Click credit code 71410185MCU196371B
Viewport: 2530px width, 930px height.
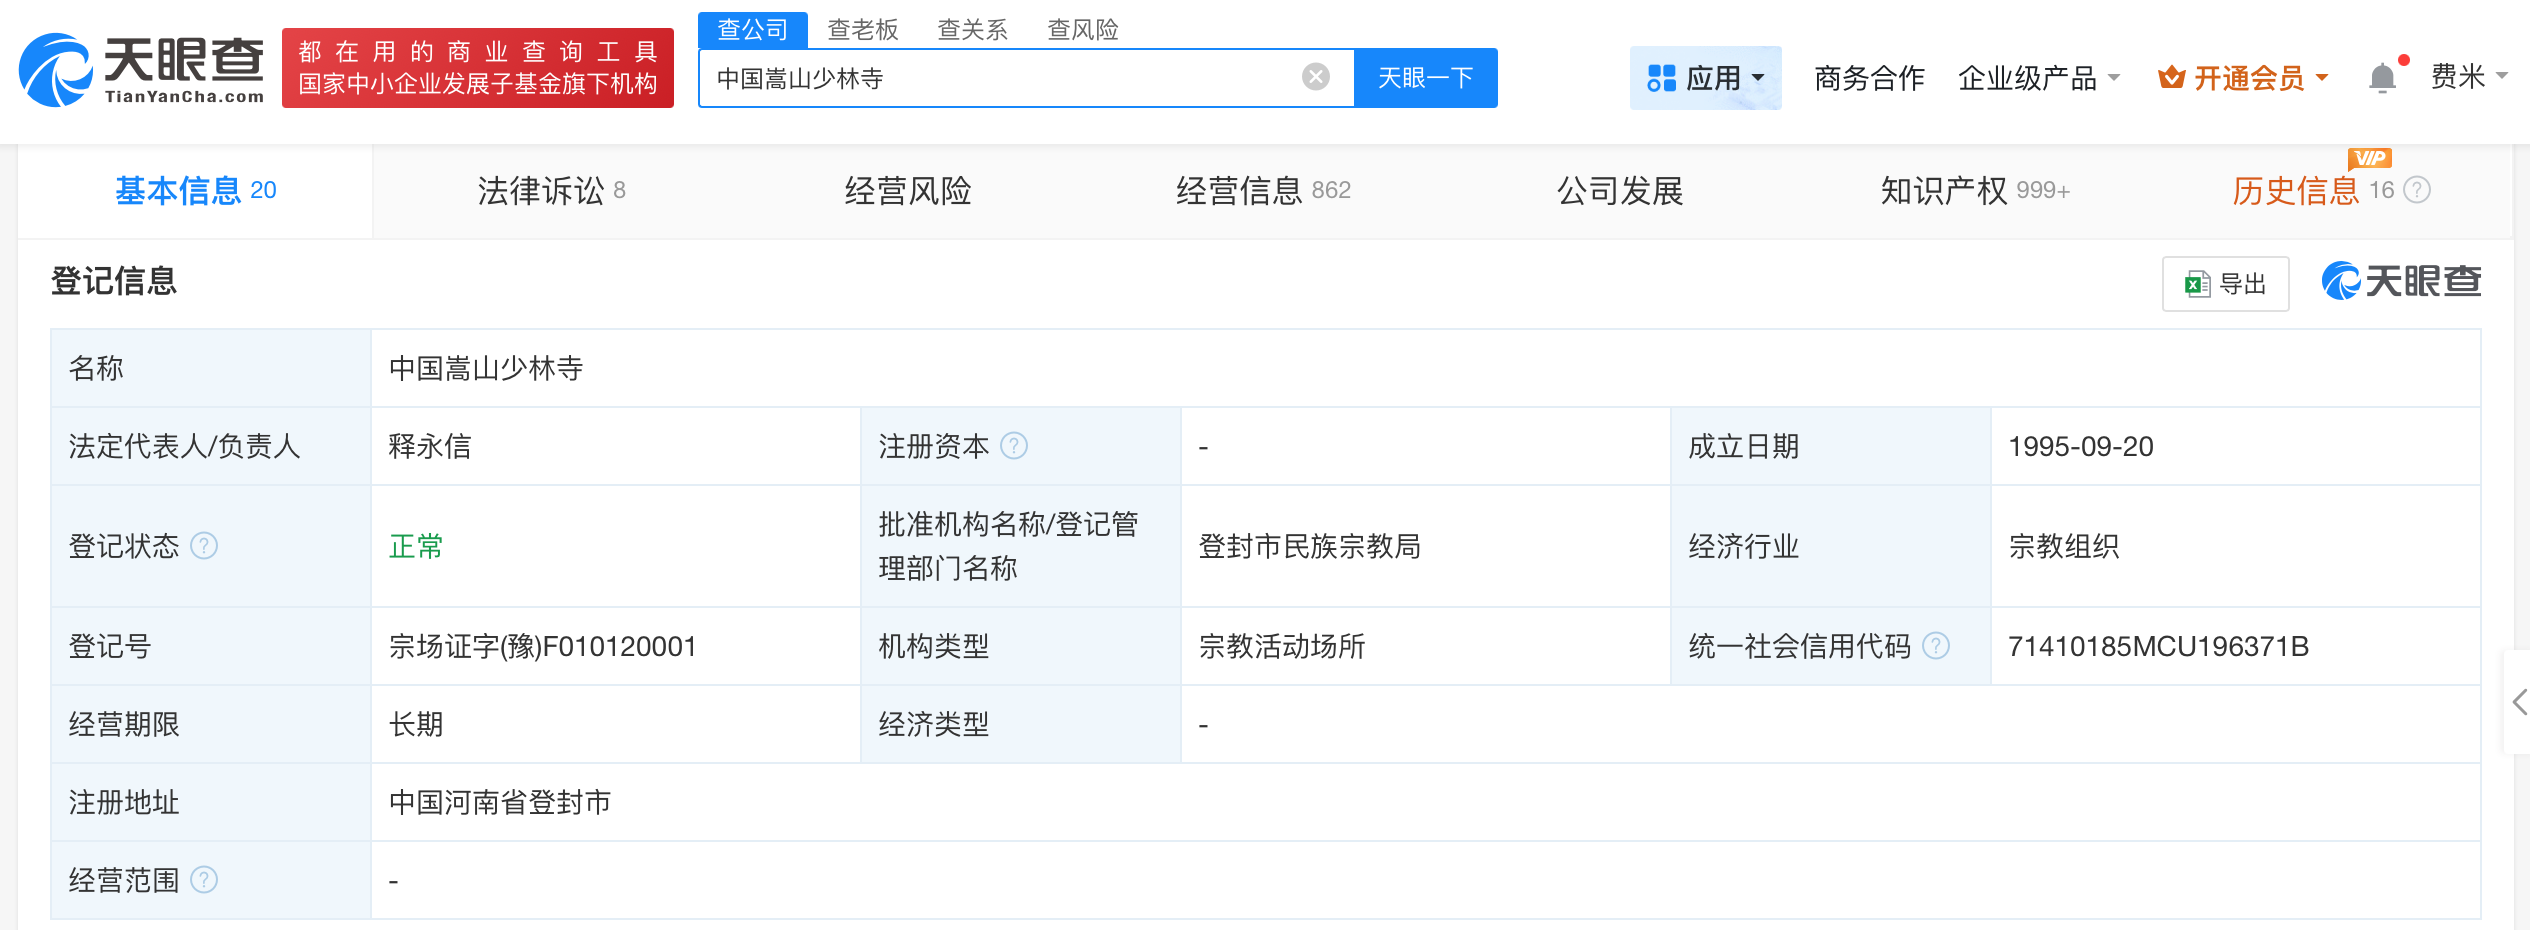click(x=2159, y=646)
